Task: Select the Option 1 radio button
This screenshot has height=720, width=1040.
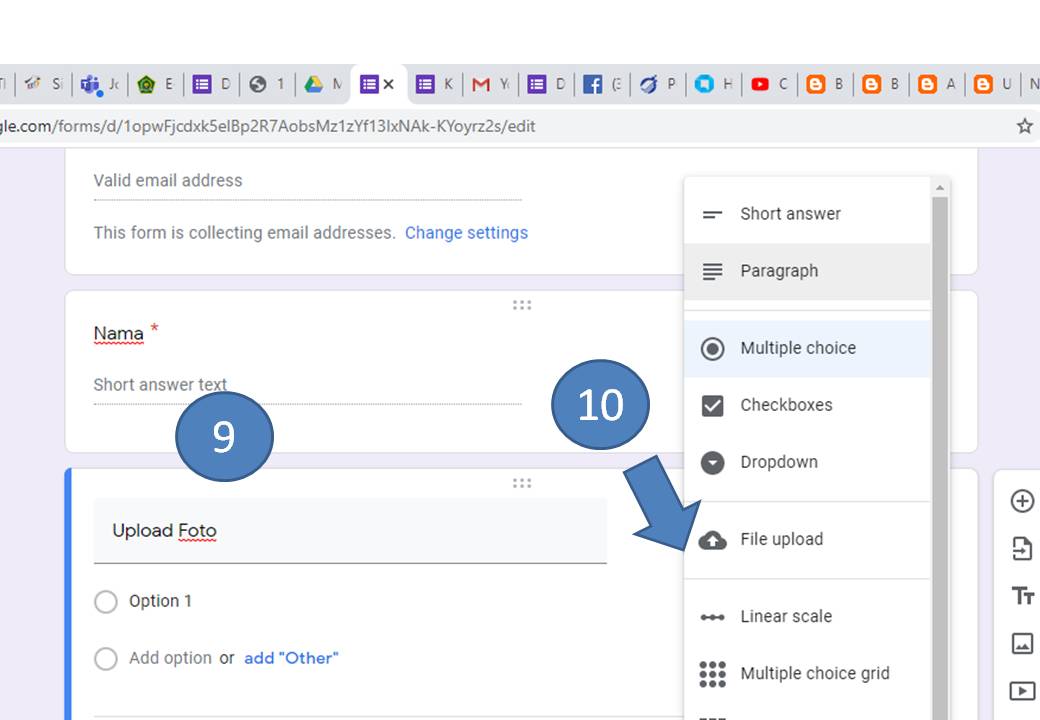Action: 106,601
